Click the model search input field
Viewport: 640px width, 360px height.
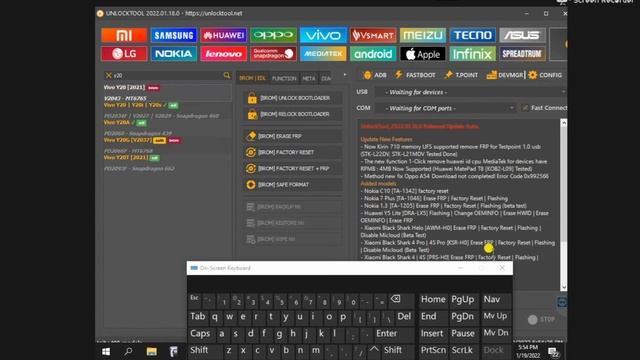click(167, 75)
